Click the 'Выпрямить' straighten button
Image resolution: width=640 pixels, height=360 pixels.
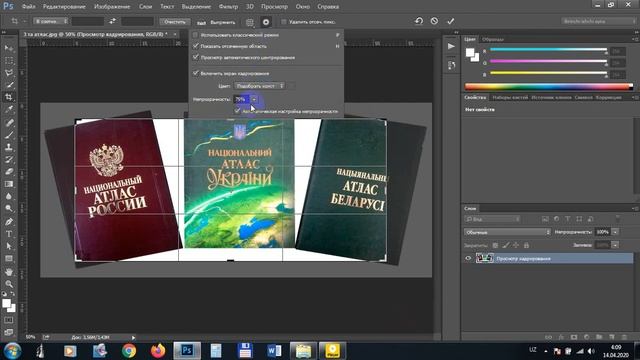tap(218, 22)
